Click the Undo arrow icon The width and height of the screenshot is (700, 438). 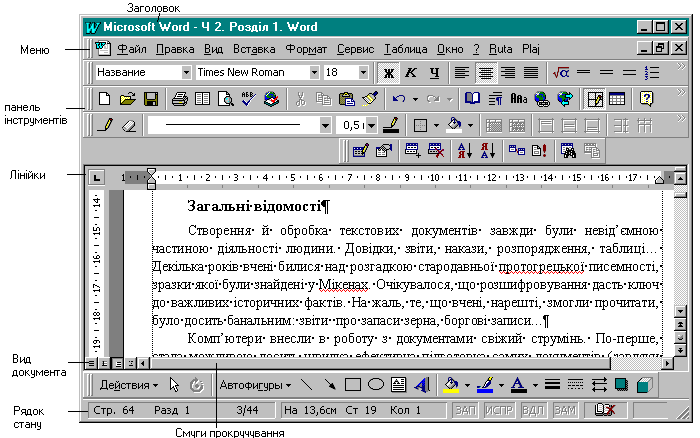[x=399, y=99]
